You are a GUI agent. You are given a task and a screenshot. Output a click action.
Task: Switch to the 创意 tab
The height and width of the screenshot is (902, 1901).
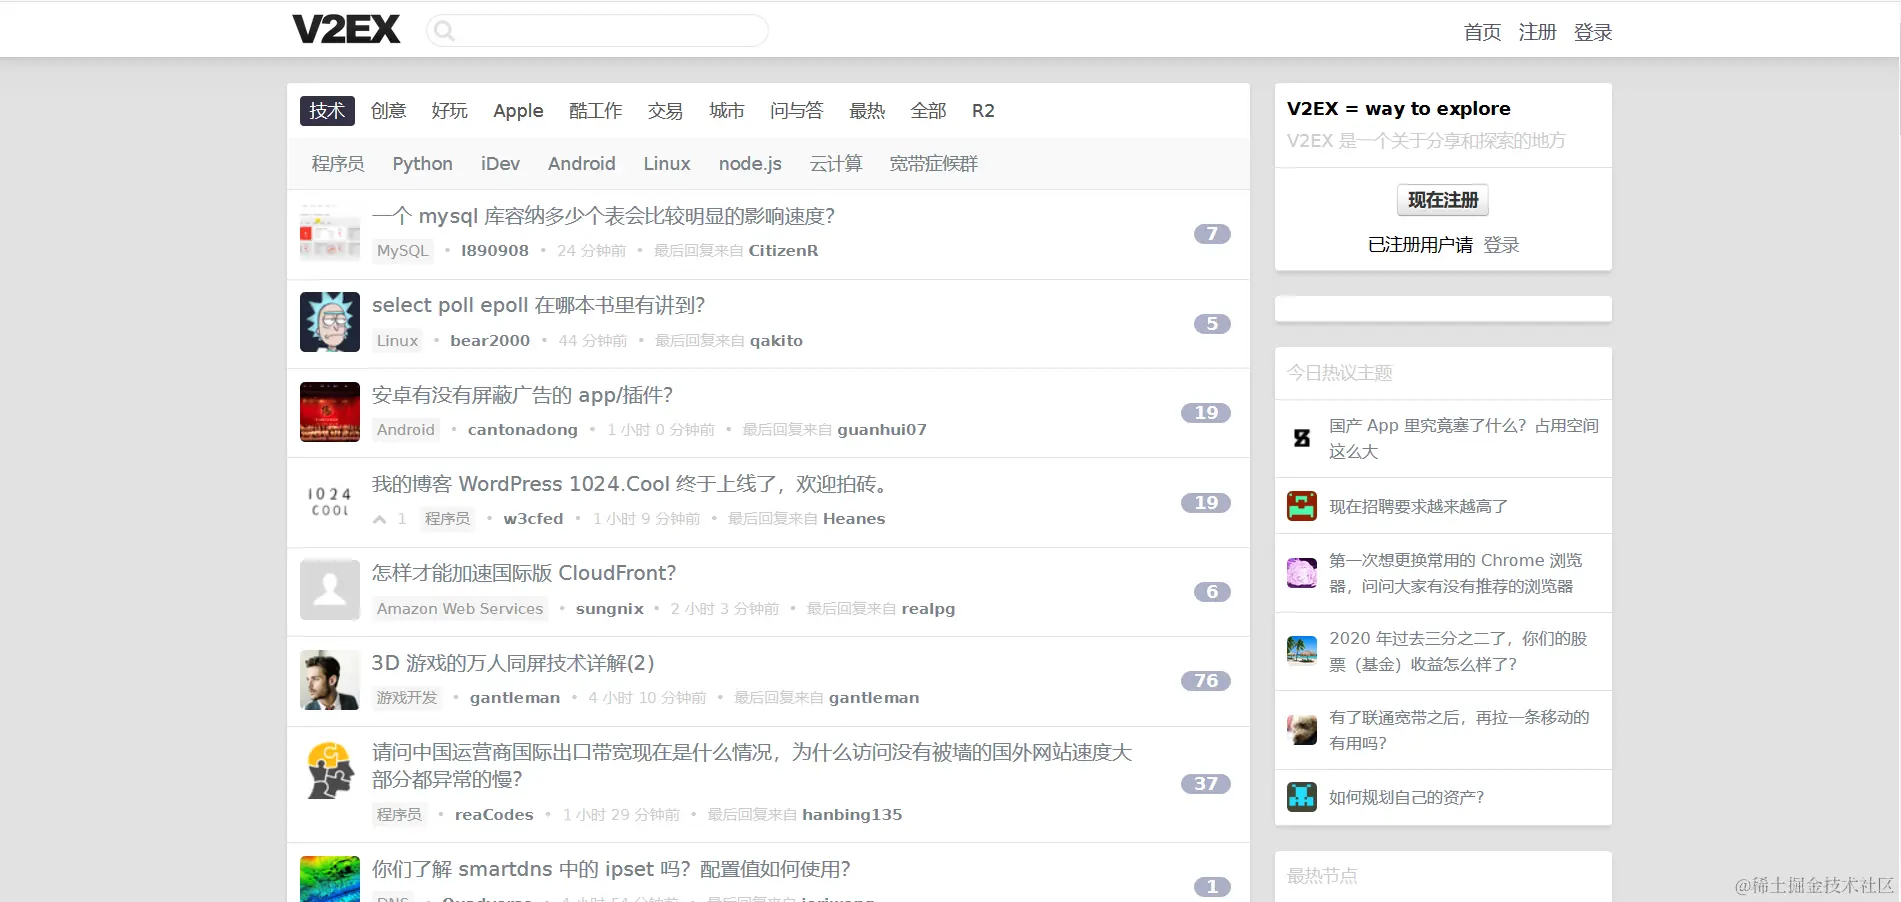point(389,111)
